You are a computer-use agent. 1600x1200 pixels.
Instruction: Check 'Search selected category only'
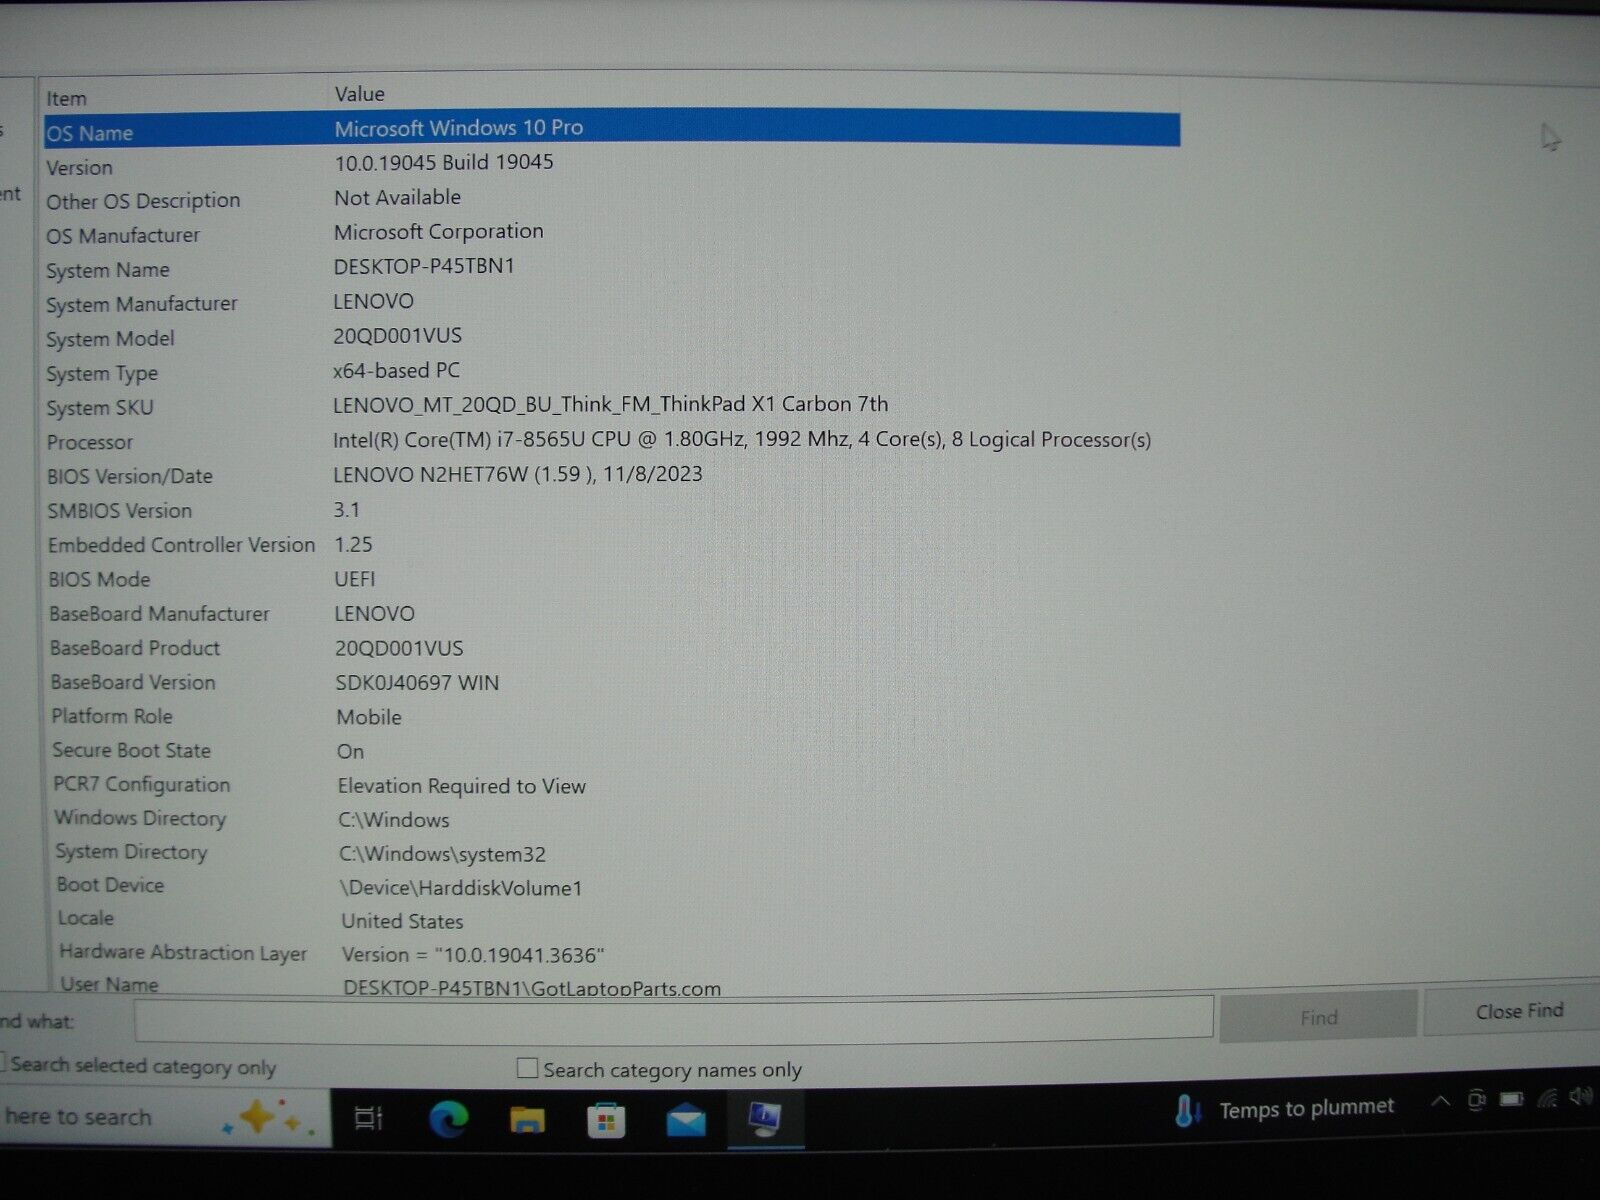(x=3, y=1063)
